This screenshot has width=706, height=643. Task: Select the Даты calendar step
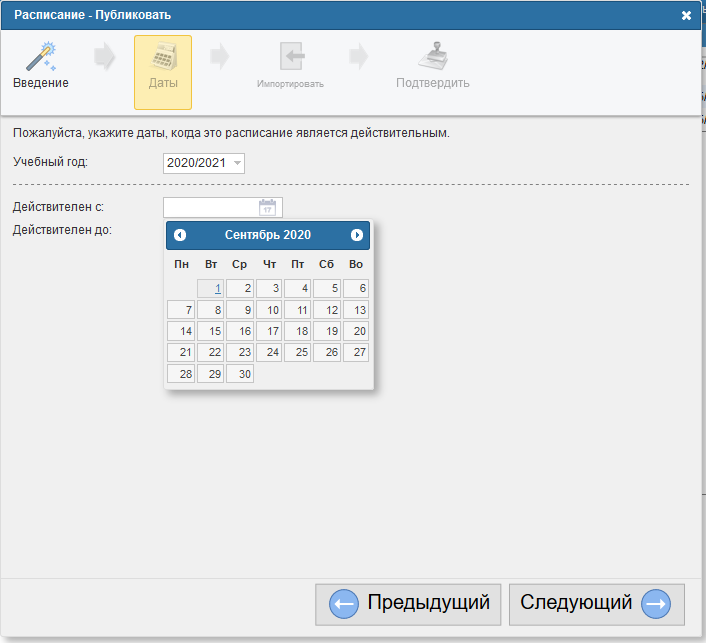[x=163, y=72]
